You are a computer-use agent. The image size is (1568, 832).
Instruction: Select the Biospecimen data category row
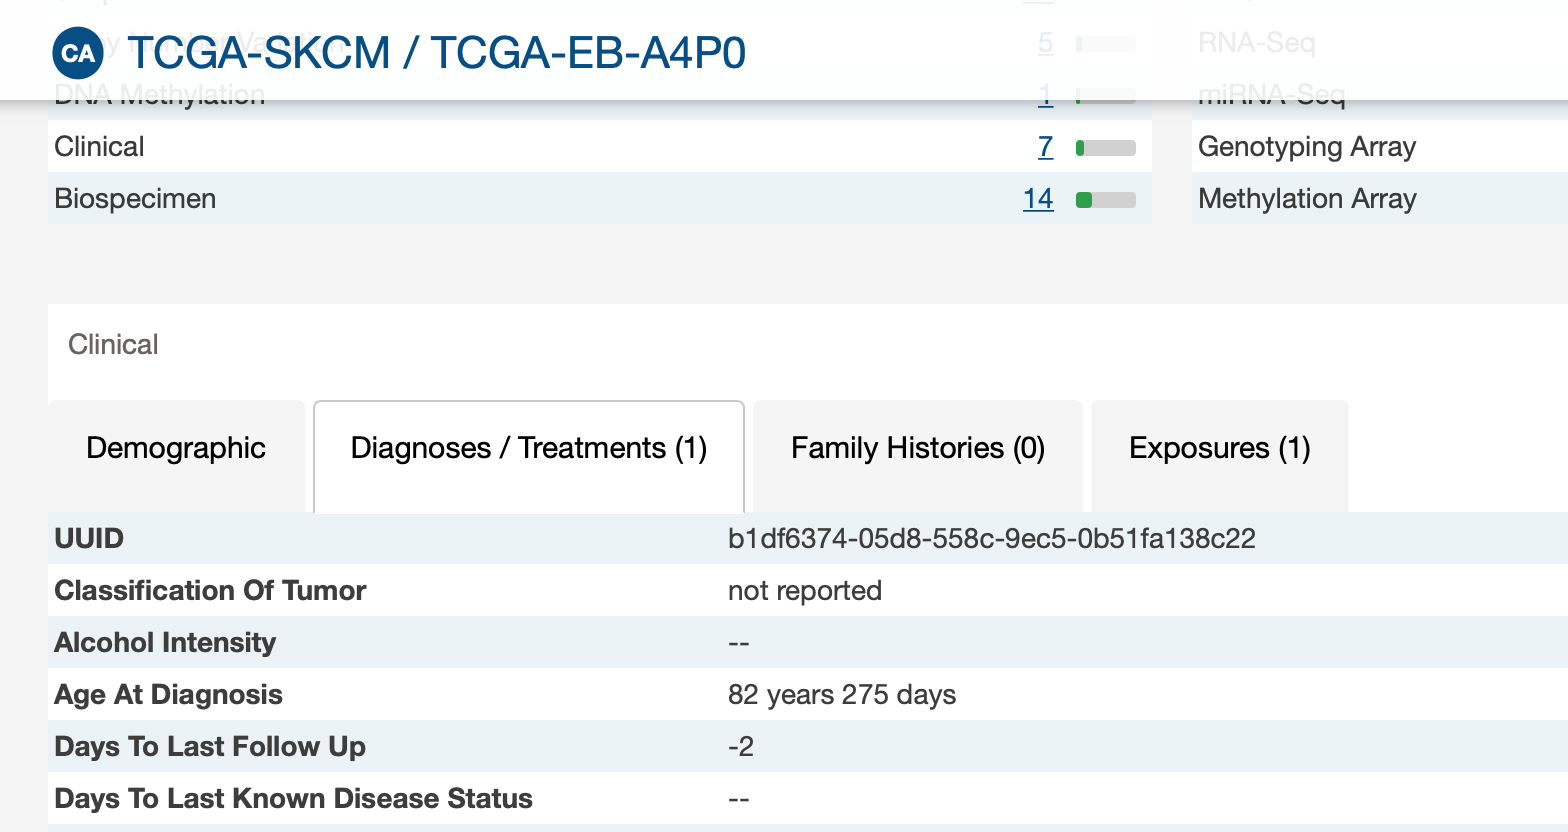click(600, 199)
